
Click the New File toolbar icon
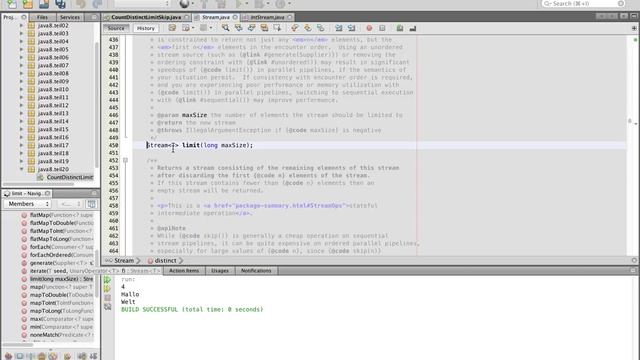point(11,4)
